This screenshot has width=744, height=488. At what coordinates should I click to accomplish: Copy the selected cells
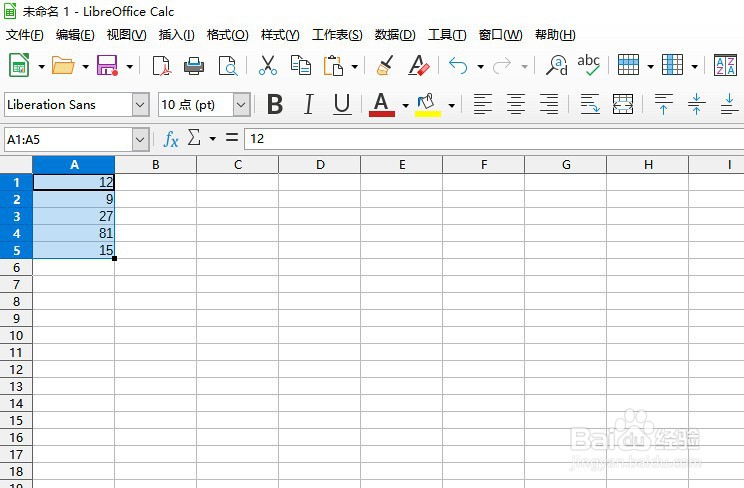[300, 66]
